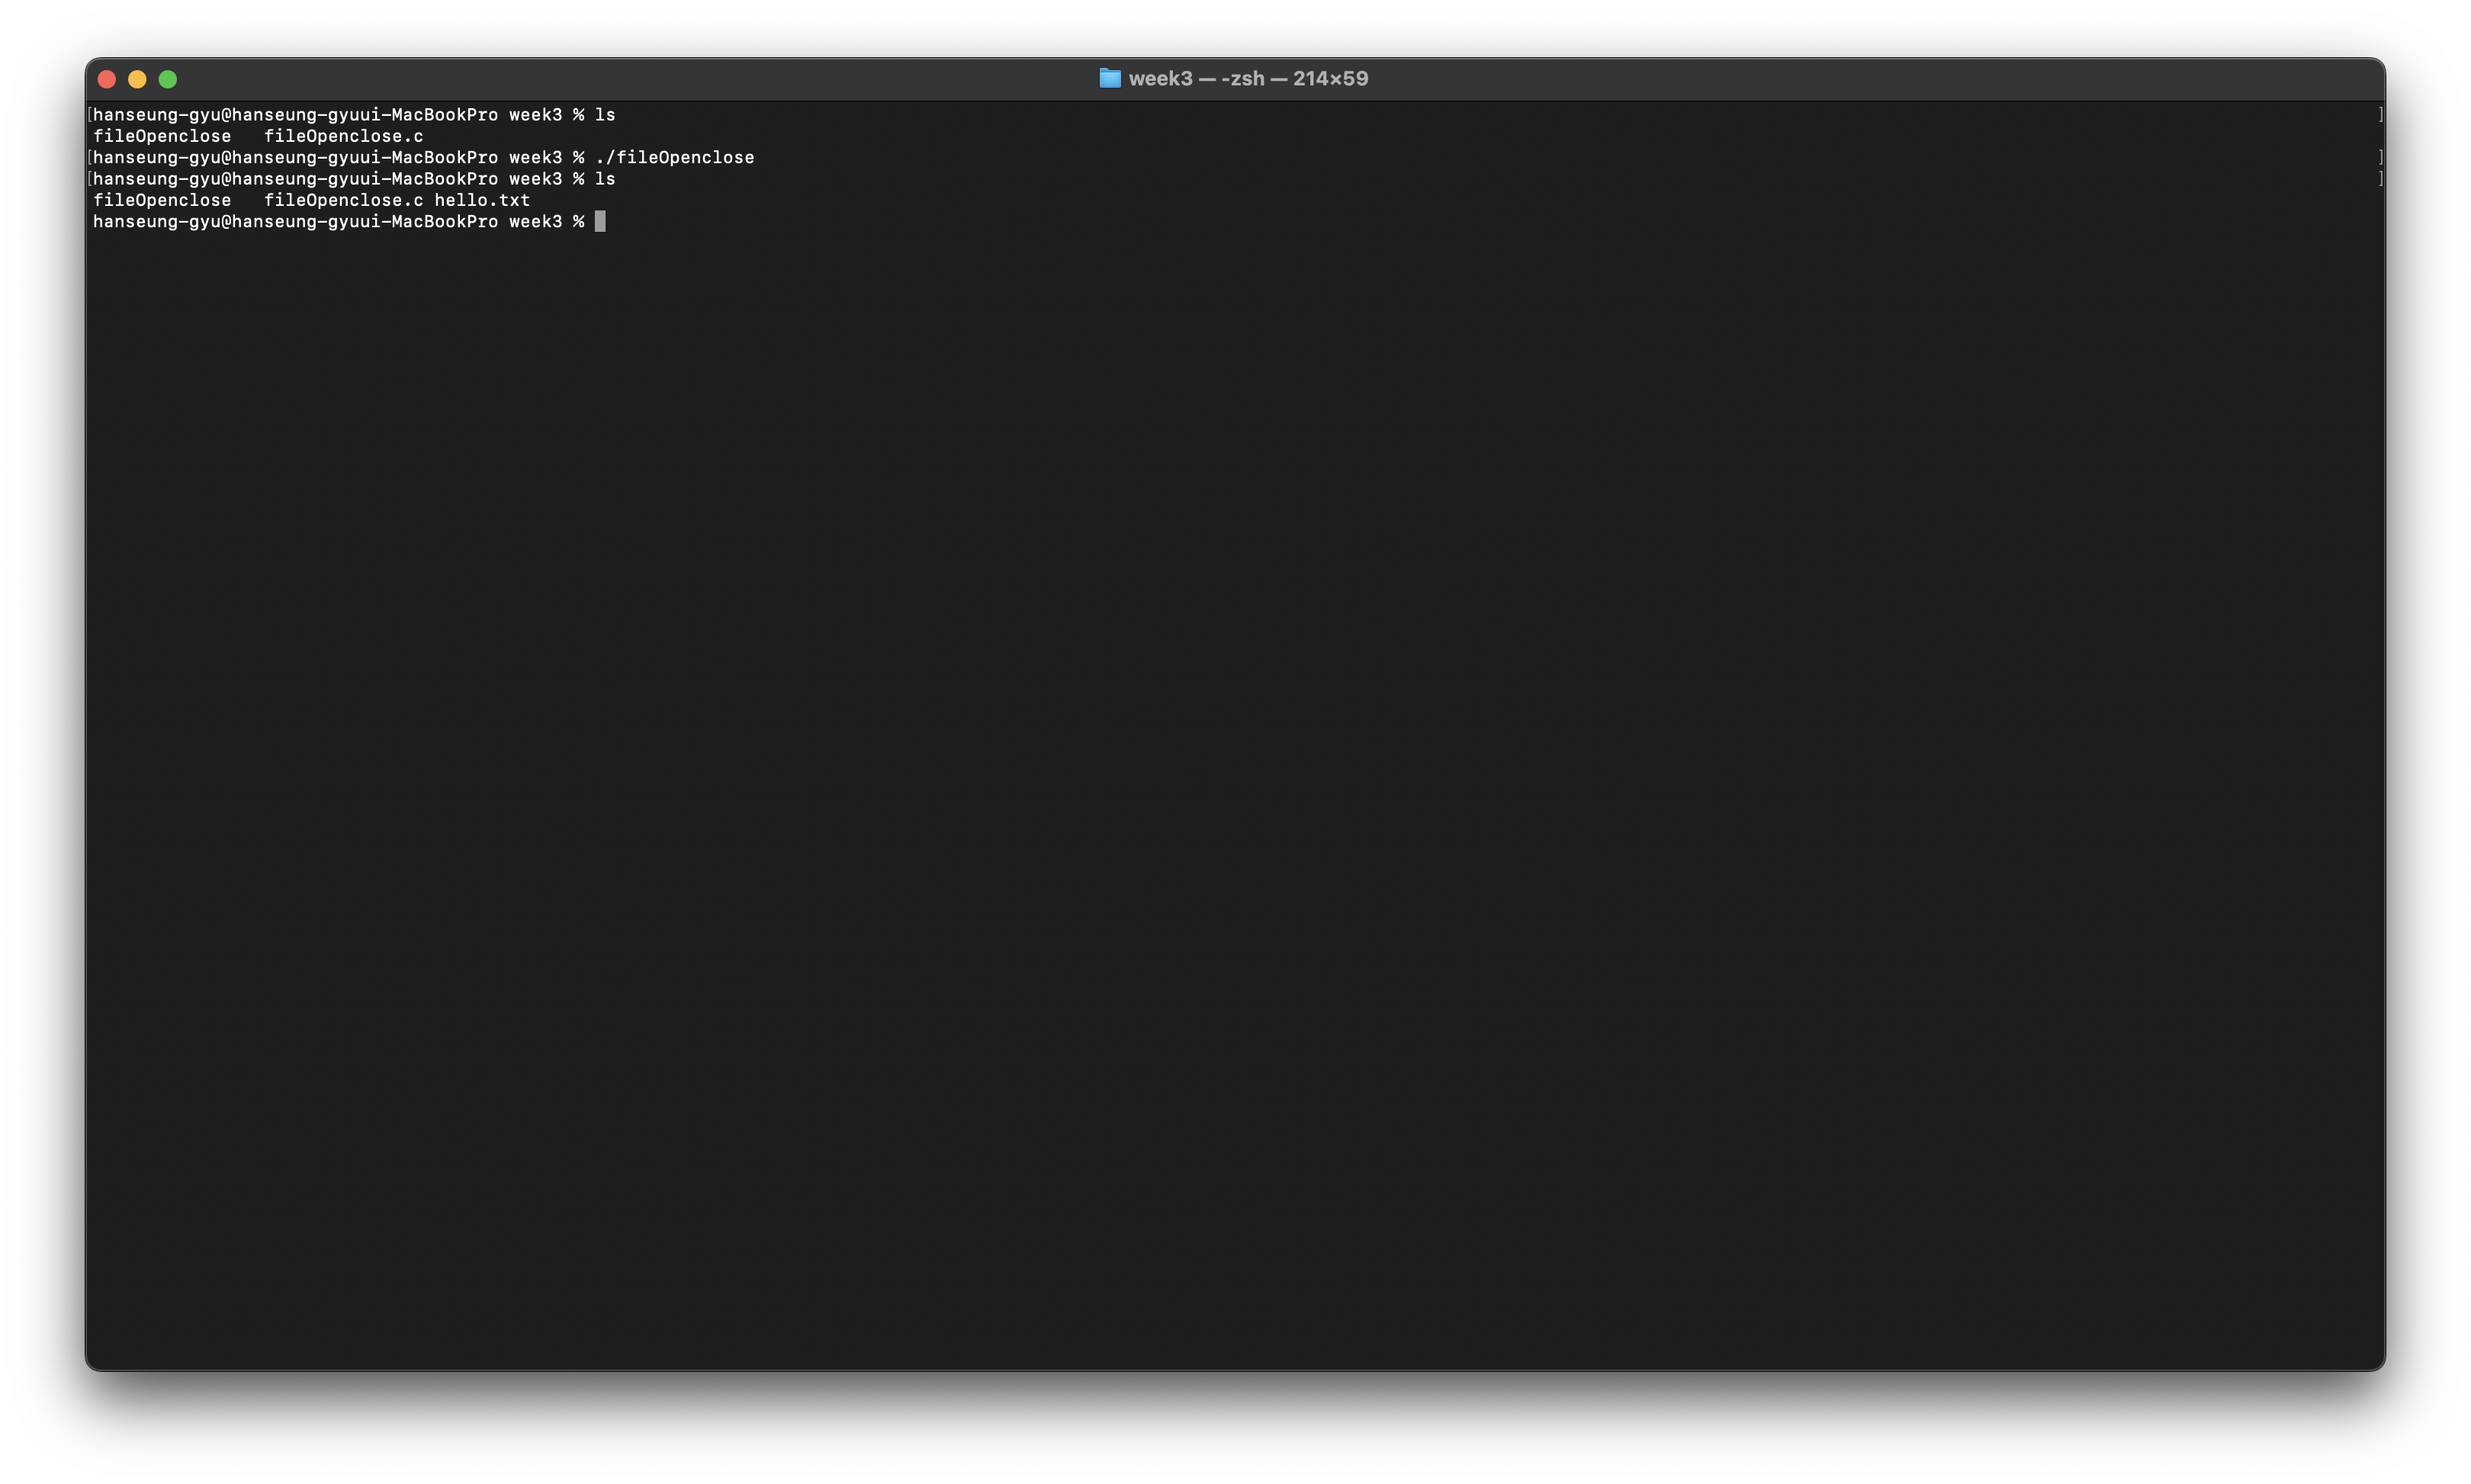Click fileOpenclose executable name in first ls output
The height and width of the screenshot is (1484, 2471).
pos(162,136)
